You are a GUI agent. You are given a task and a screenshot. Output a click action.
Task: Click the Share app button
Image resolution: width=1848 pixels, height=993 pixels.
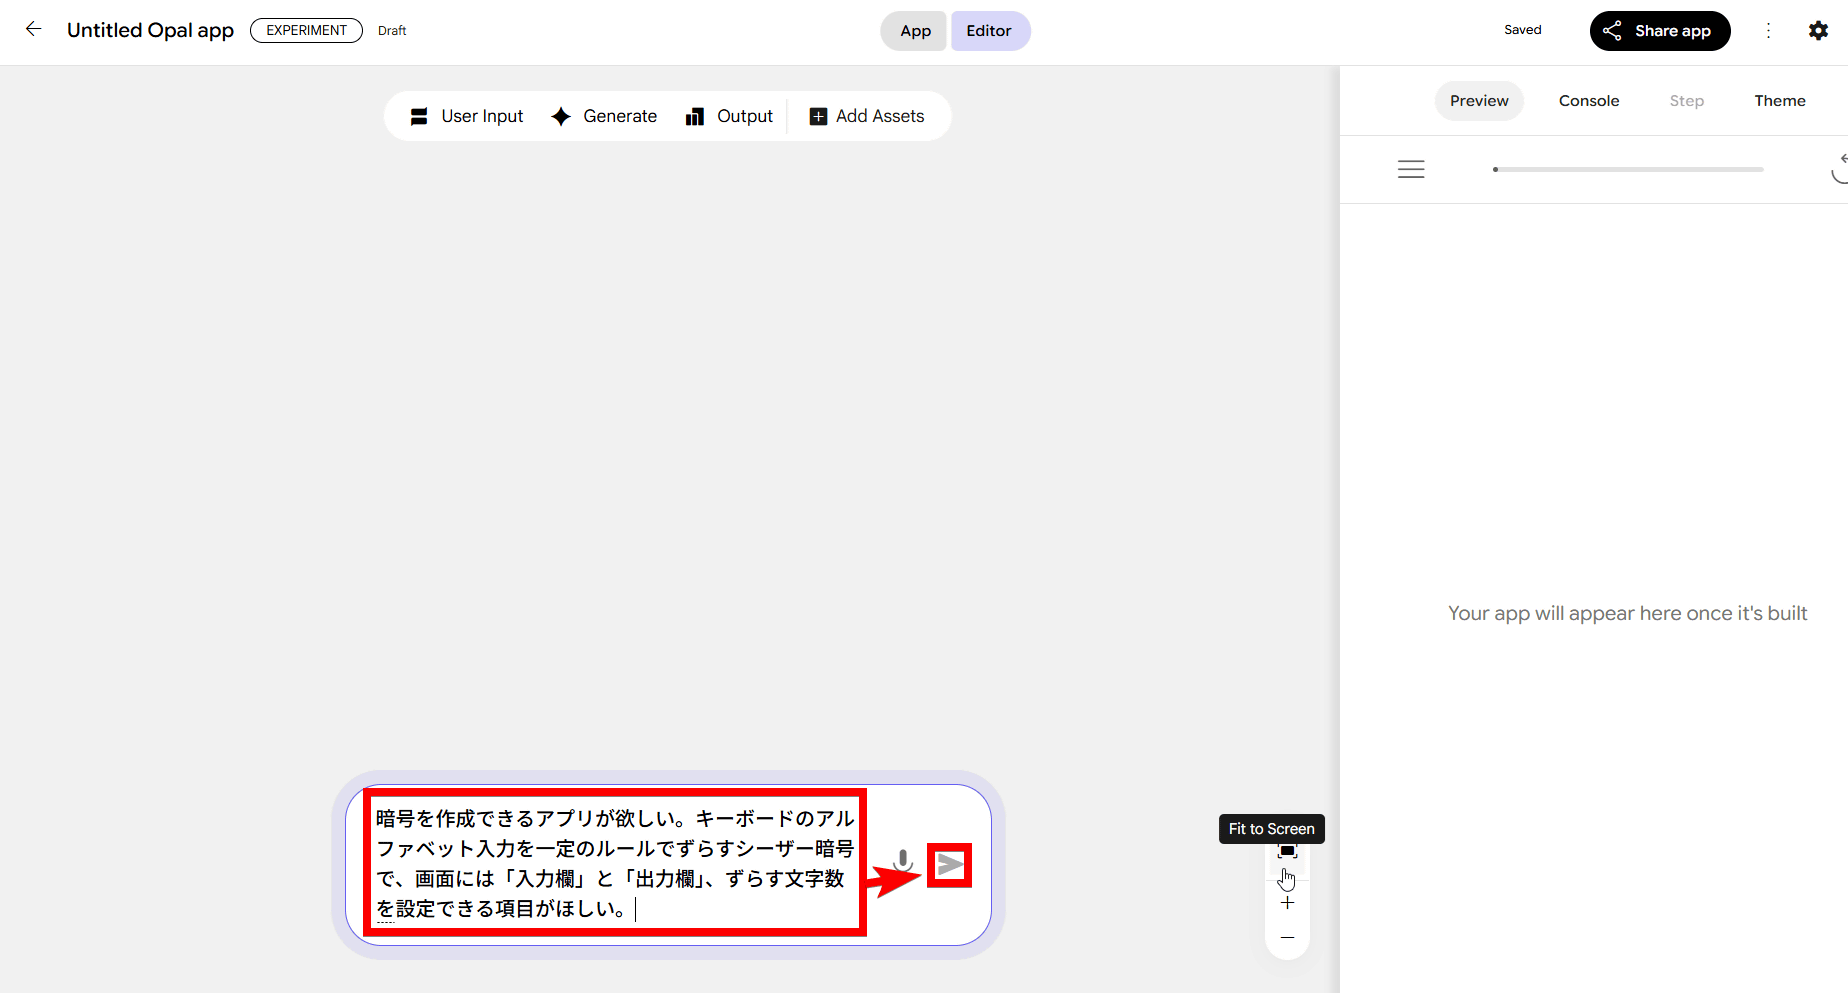pos(1659,31)
